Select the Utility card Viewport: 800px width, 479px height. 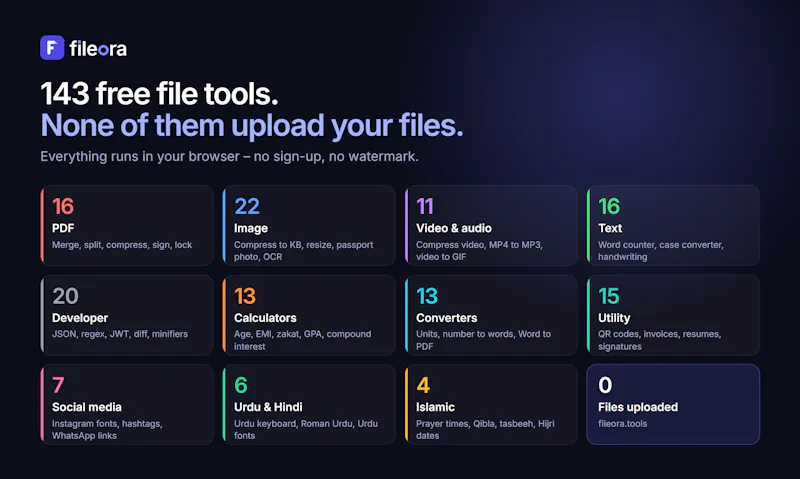(x=673, y=315)
